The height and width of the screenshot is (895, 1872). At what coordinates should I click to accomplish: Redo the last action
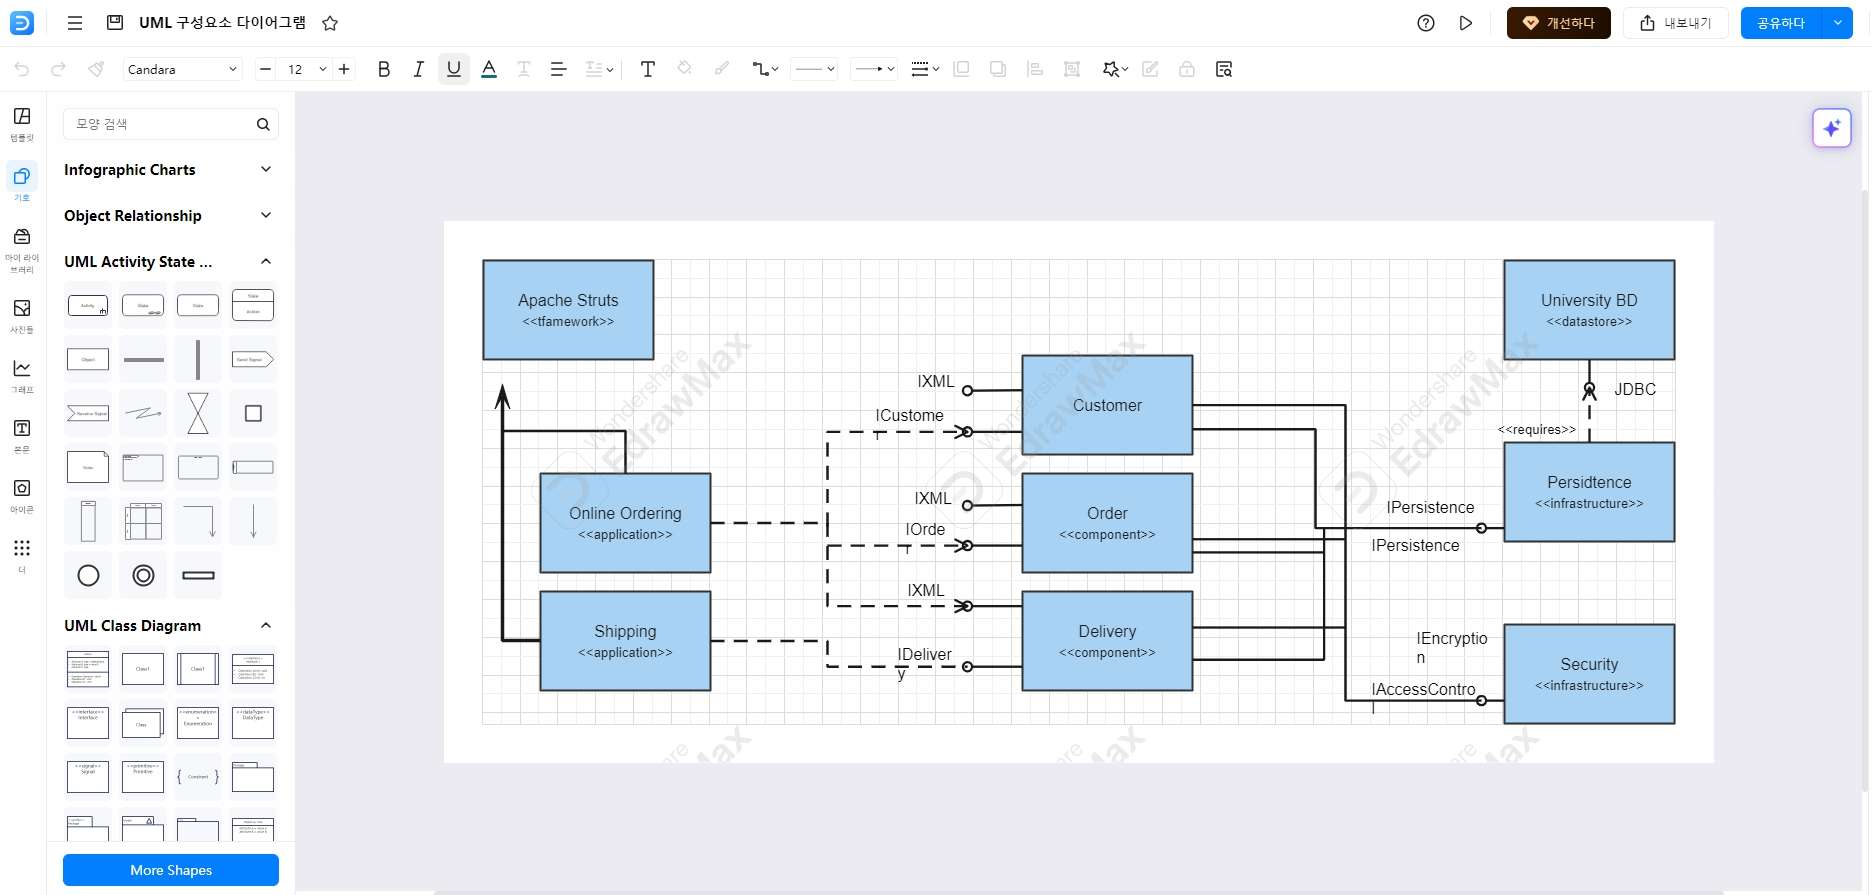(x=58, y=69)
